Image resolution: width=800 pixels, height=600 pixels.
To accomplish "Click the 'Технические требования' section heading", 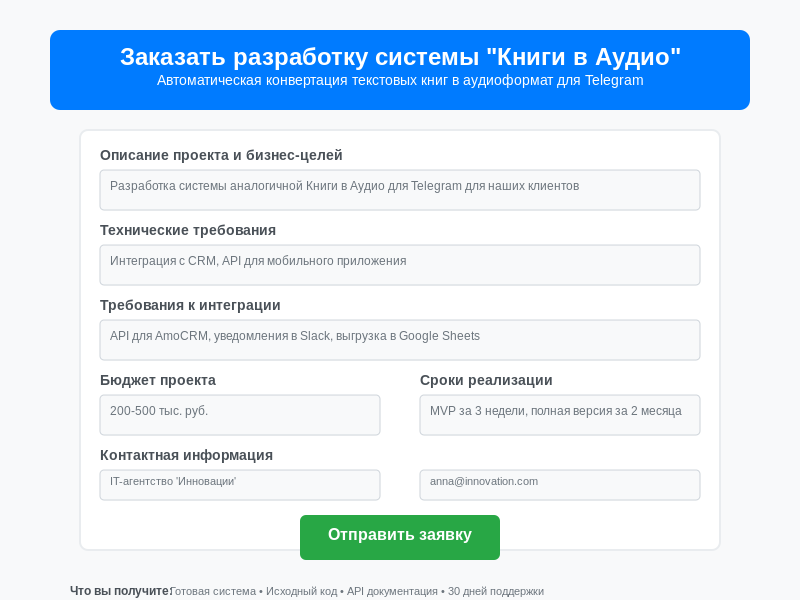I will click(x=188, y=230).
